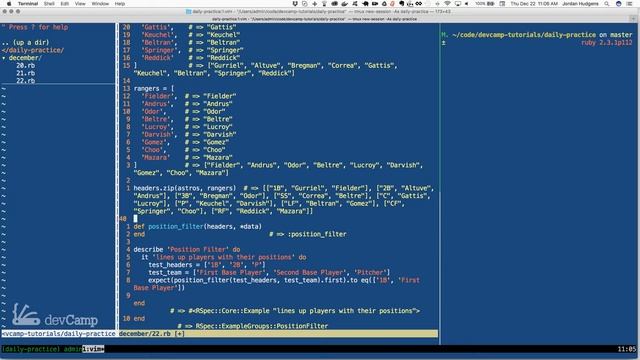Click 'ruby 2.3.1p112' in shell prompt
Viewport: 640px width, 360px height.
tap(607, 42)
